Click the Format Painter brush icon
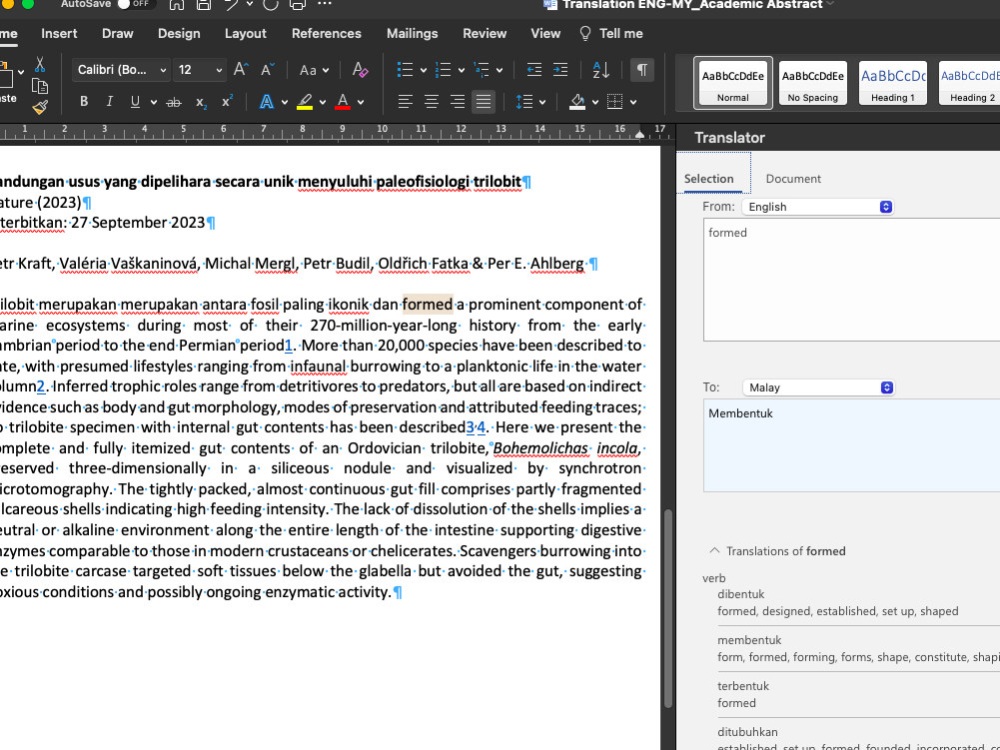This screenshot has height=750, width=1000. click(x=40, y=108)
